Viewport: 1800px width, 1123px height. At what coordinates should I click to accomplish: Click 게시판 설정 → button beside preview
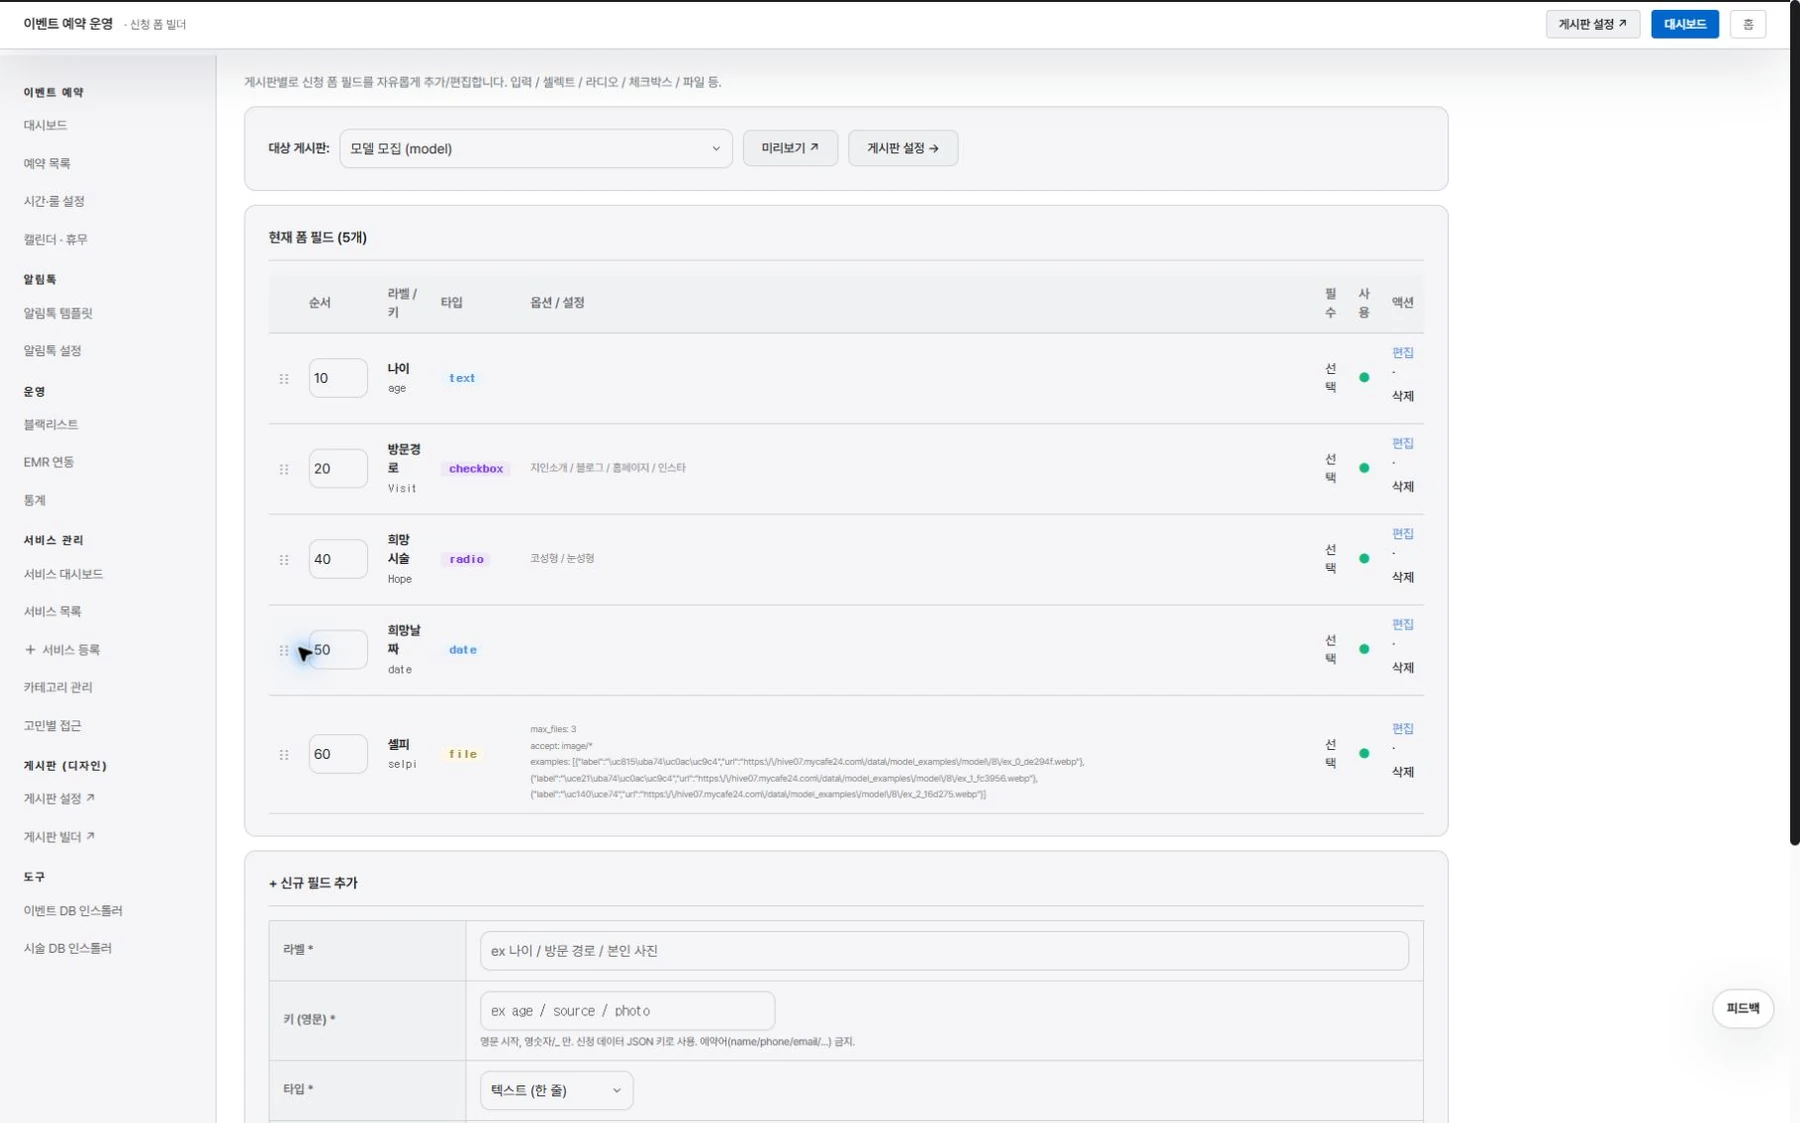[903, 148]
